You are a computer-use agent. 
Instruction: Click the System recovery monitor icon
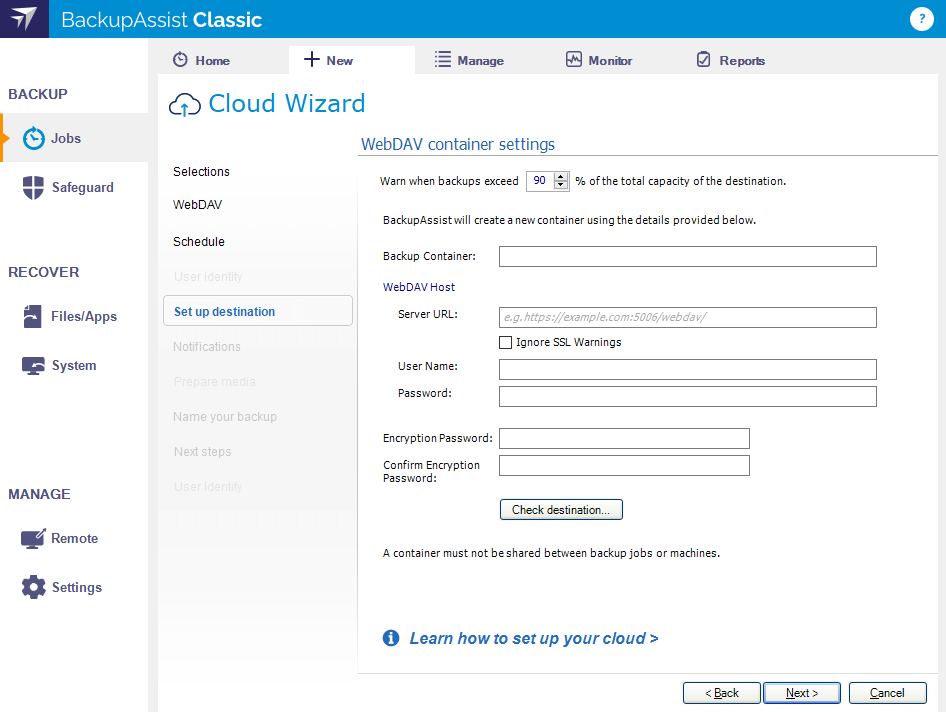point(33,366)
